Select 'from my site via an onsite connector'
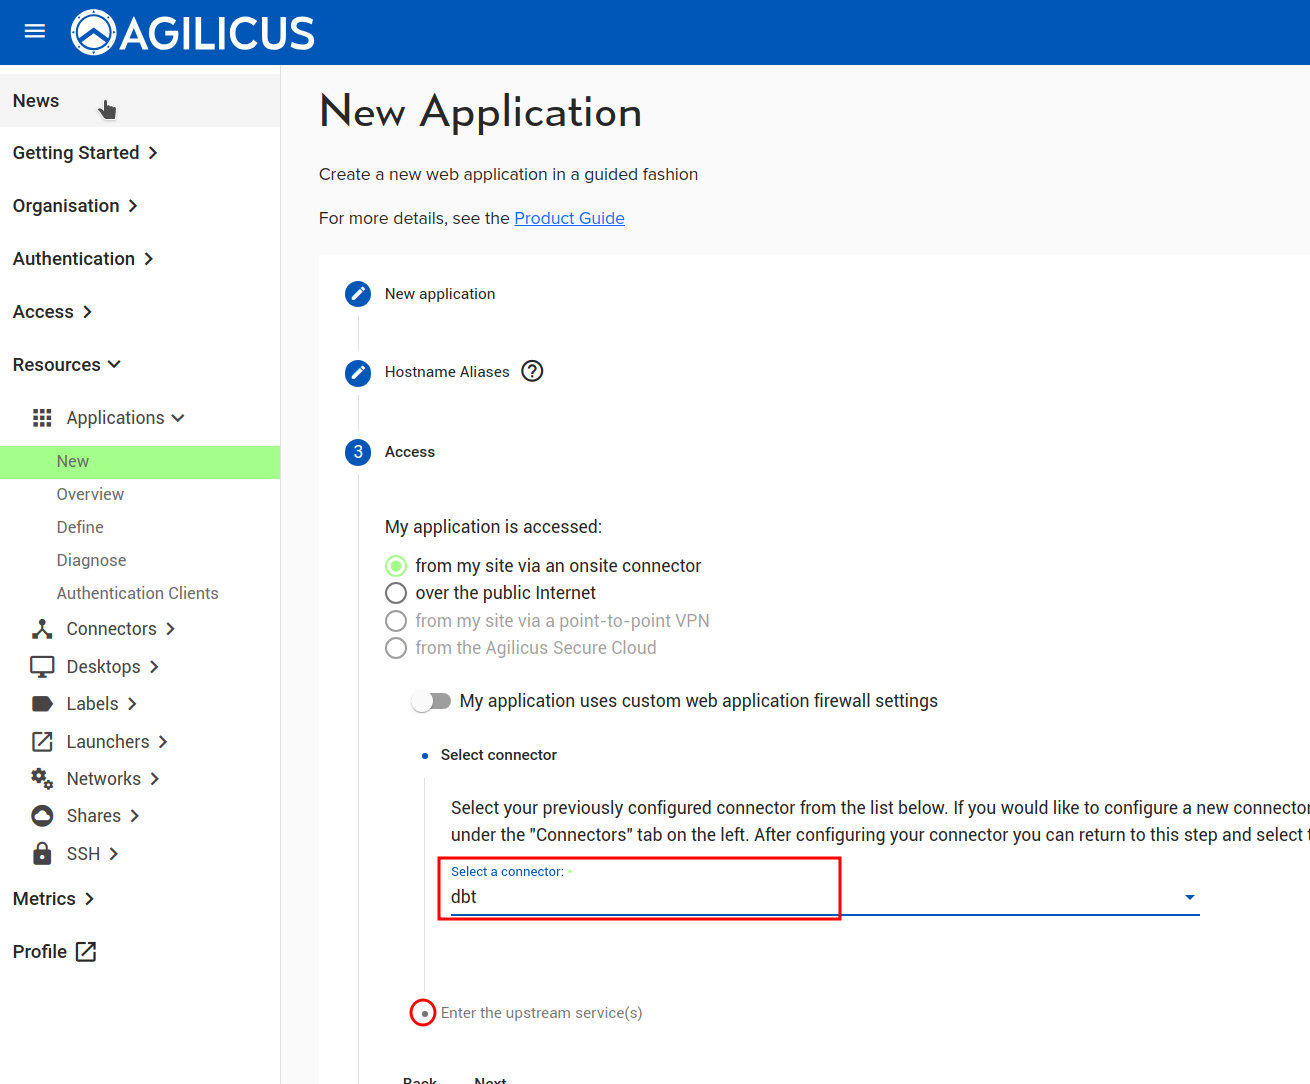The width and height of the screenshot is (1310, 1084). point(396,566)
